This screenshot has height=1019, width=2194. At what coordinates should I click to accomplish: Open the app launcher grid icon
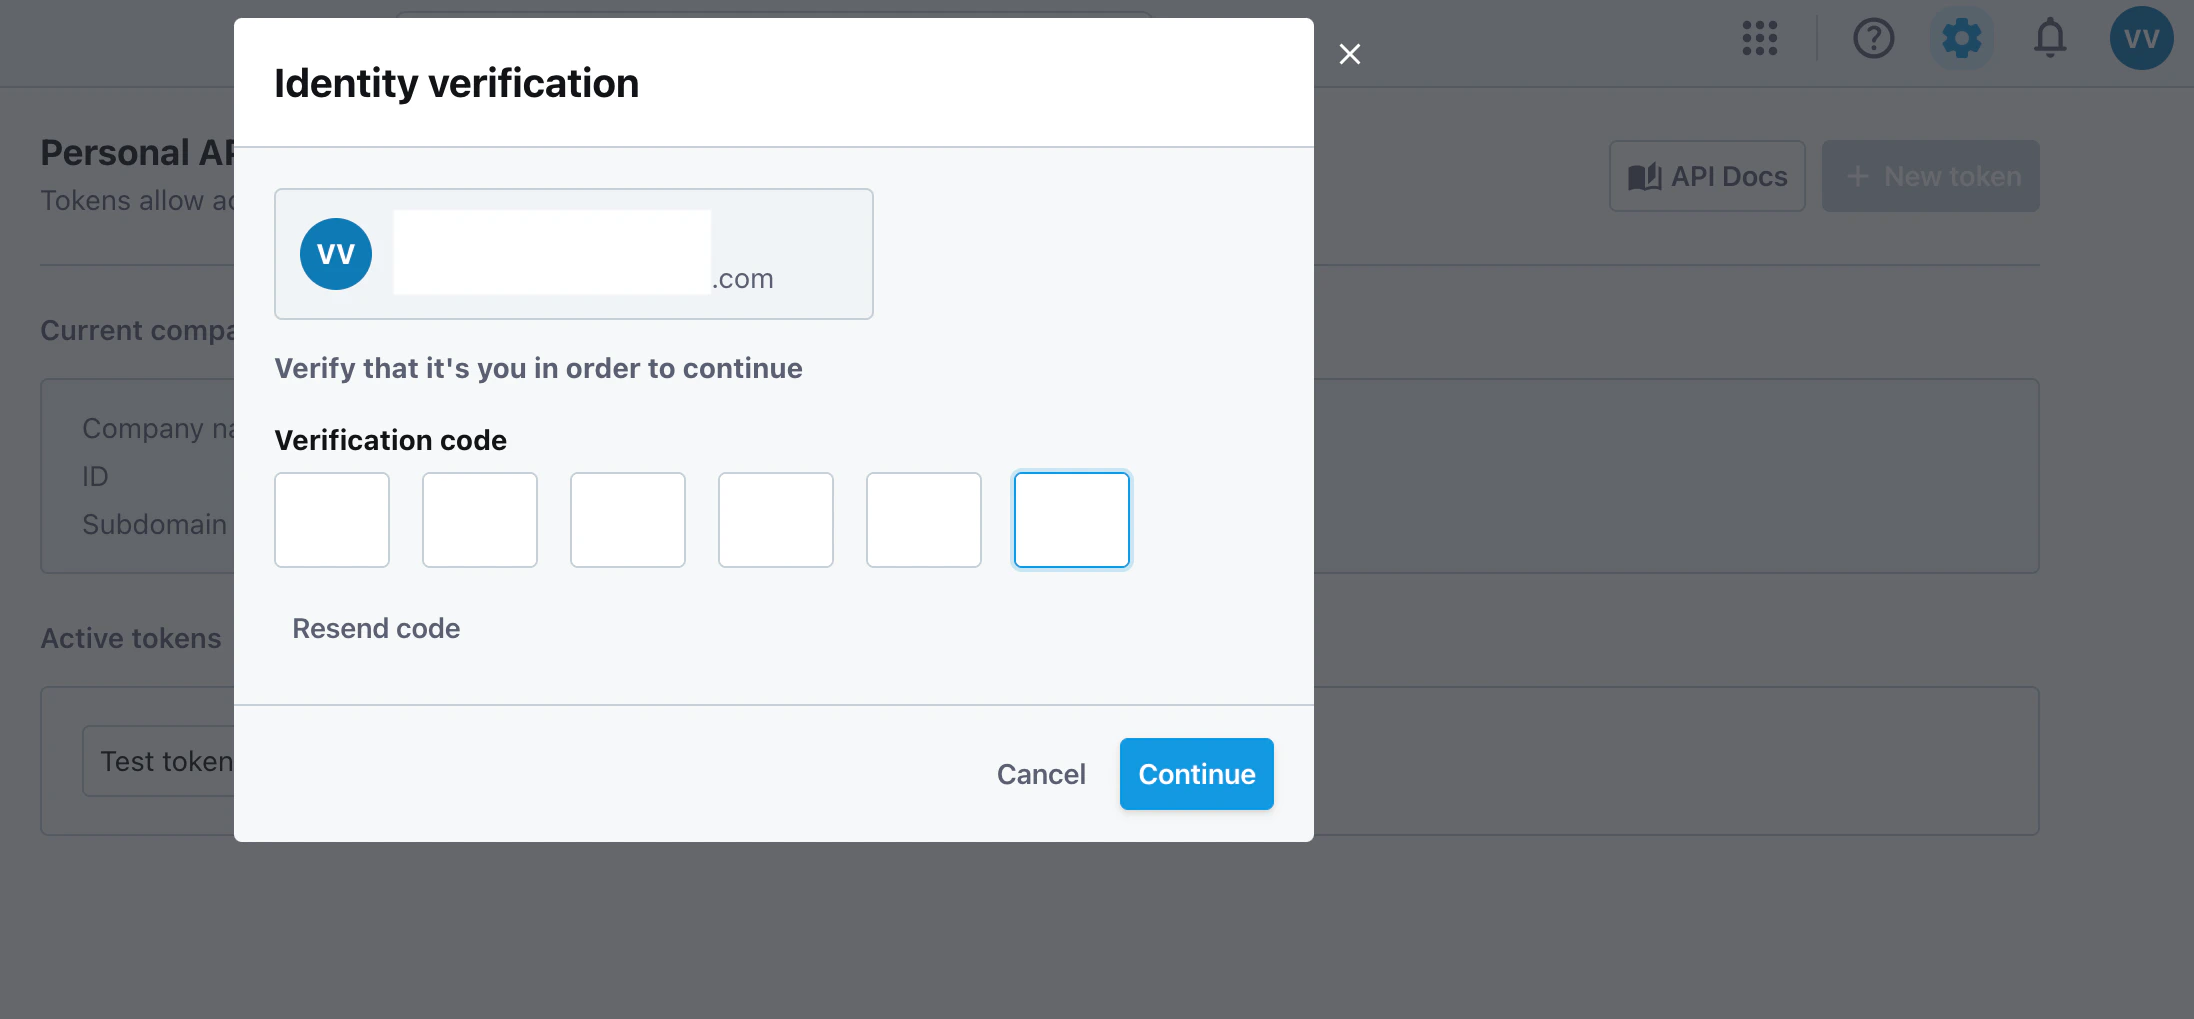(x=1759, y=39)
